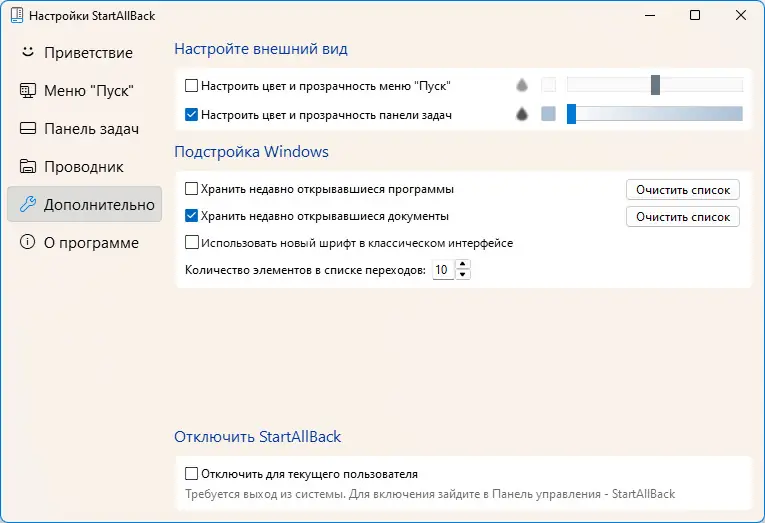Click the wrench icon beside Дополнительно
This screenshot has width=765, height=523.
tap(28, 205)
